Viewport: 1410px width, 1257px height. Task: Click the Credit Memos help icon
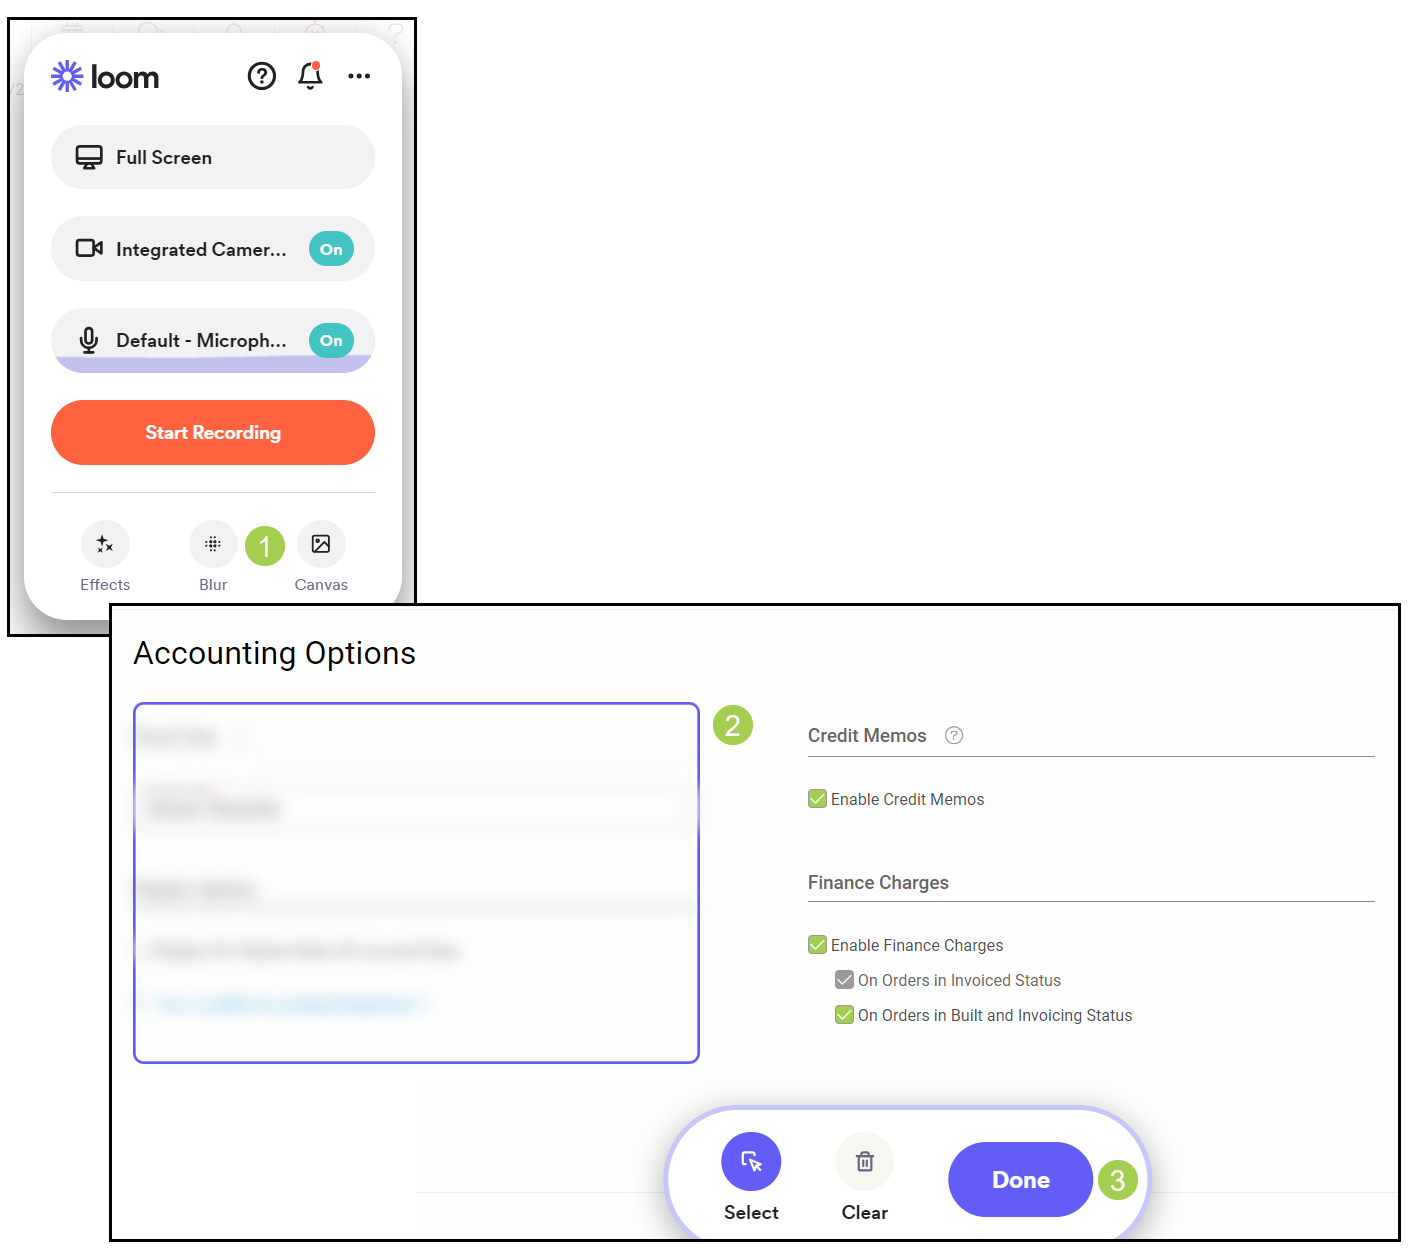(x=954, y=735)
